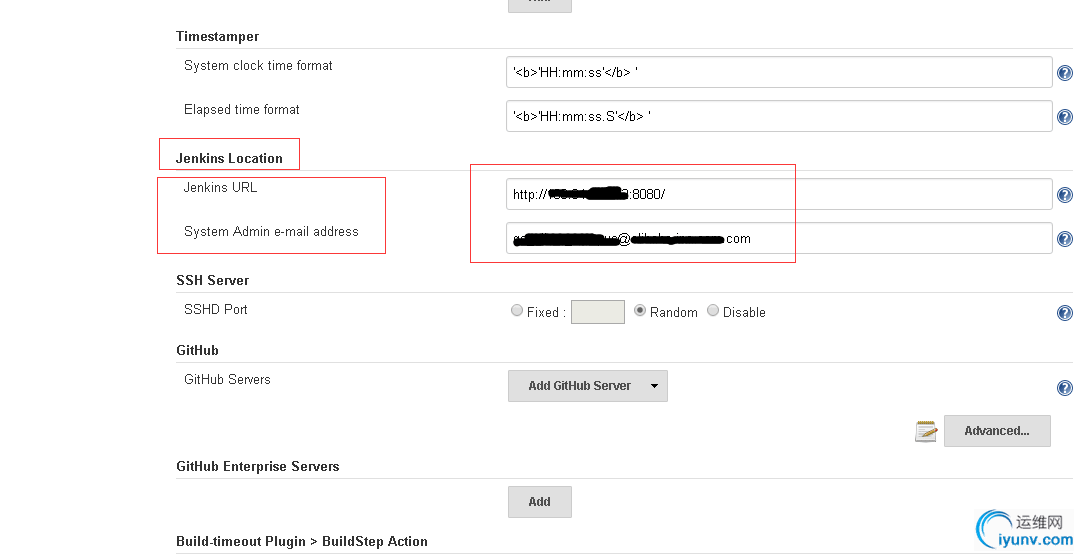Show help for SSHD Port setting

1065,313
